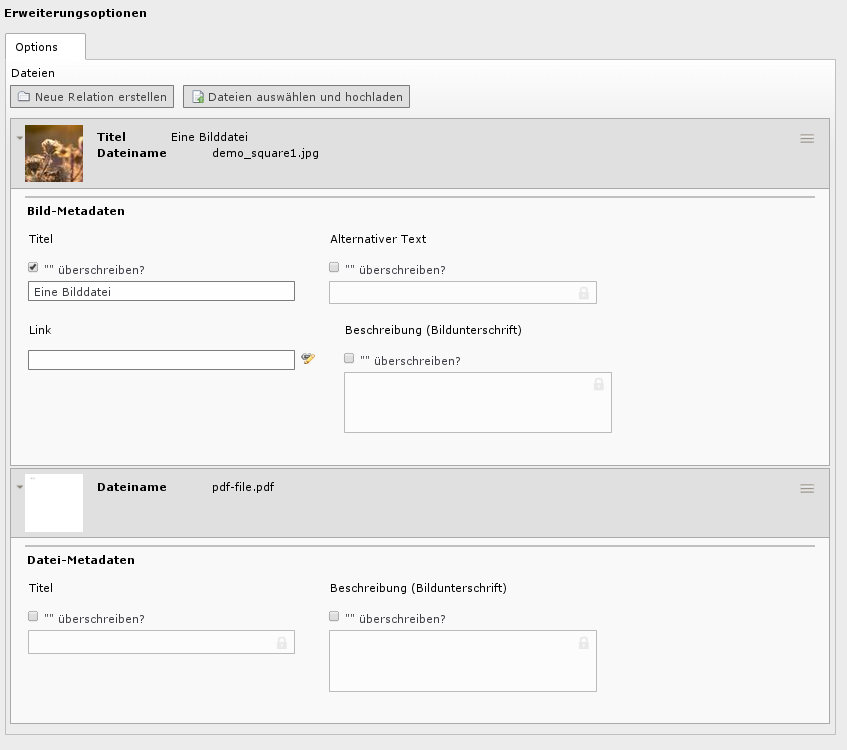Image resolution: width=847 pixels, height=750 pixels.
Task: Click the flower image thumbnail
Action: pyautogui.click(x=54, y=153)
